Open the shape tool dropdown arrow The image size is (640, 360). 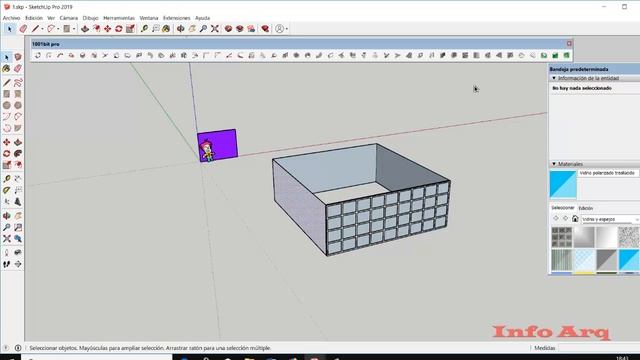tap(74, 29)
